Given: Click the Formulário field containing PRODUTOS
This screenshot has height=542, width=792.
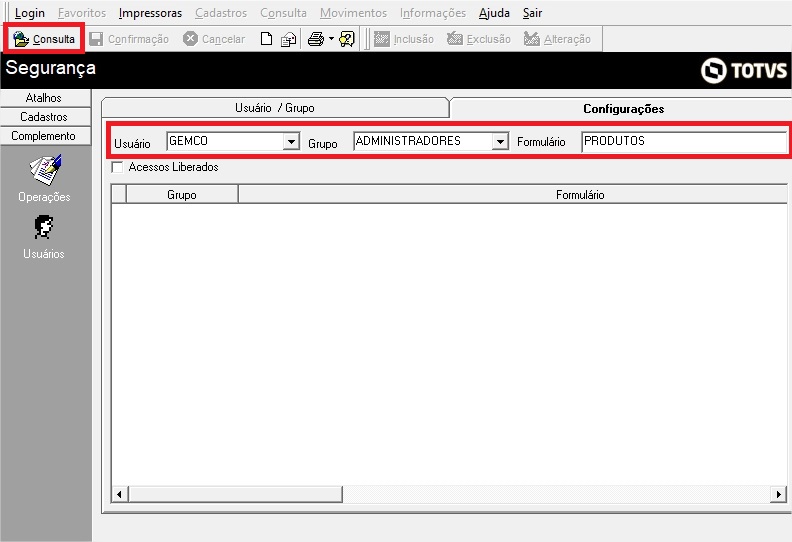Looking at the screenshot, I should coord(684,141).
